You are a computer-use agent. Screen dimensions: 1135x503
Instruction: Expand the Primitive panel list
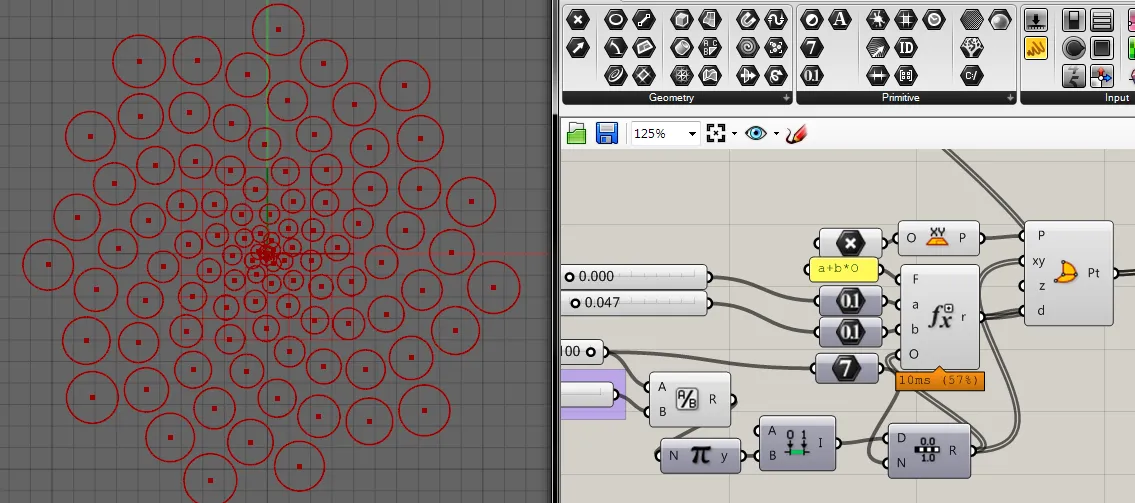coord(1011,98)
